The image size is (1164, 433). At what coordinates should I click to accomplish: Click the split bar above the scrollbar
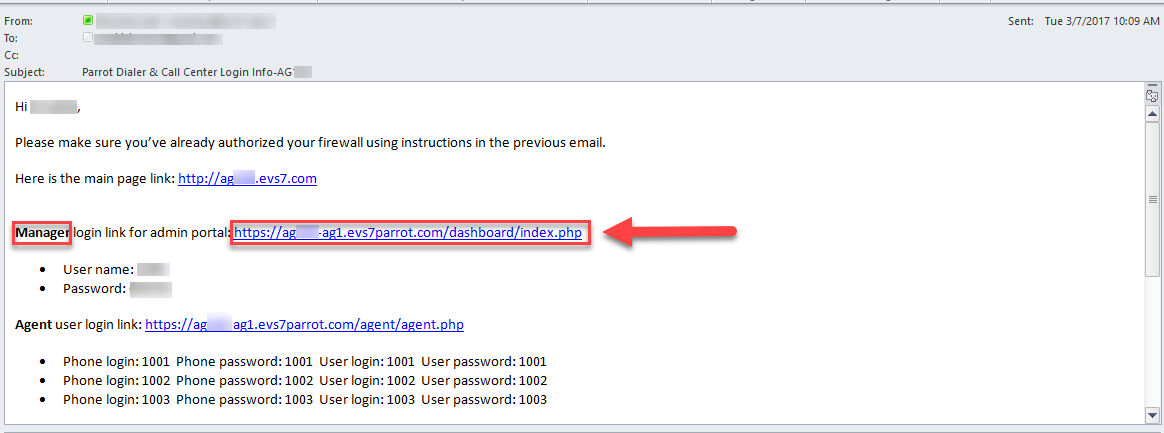(1152, 83)
